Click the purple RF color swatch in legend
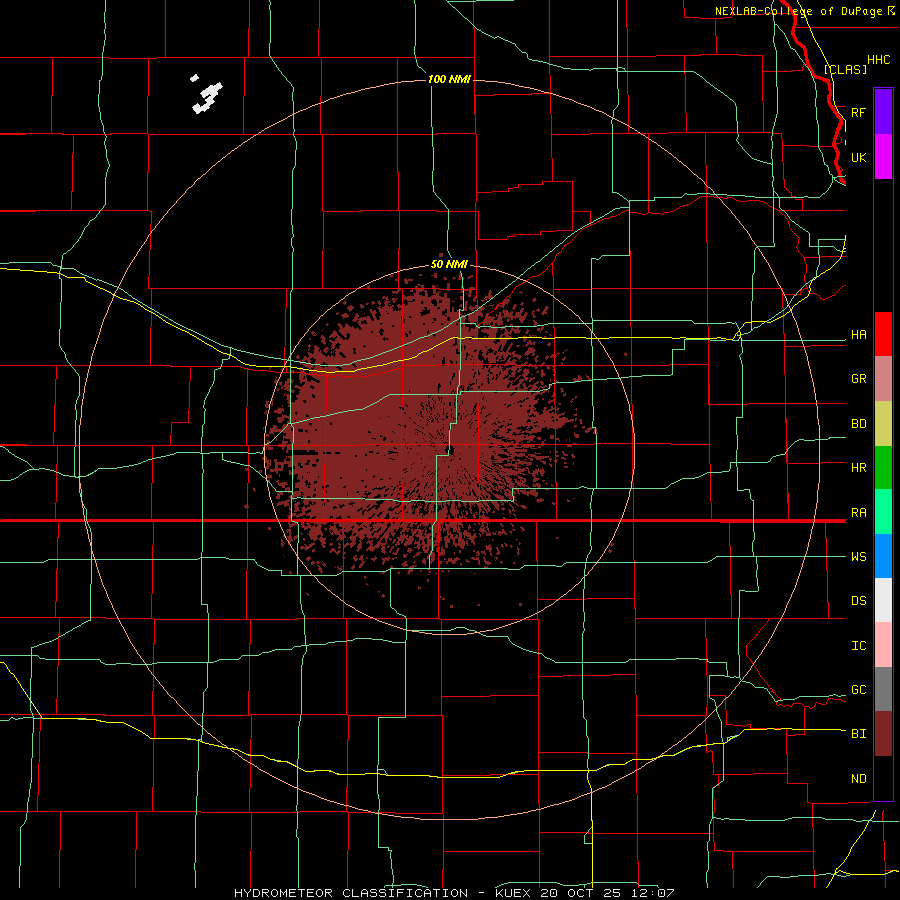 point(883,112)
